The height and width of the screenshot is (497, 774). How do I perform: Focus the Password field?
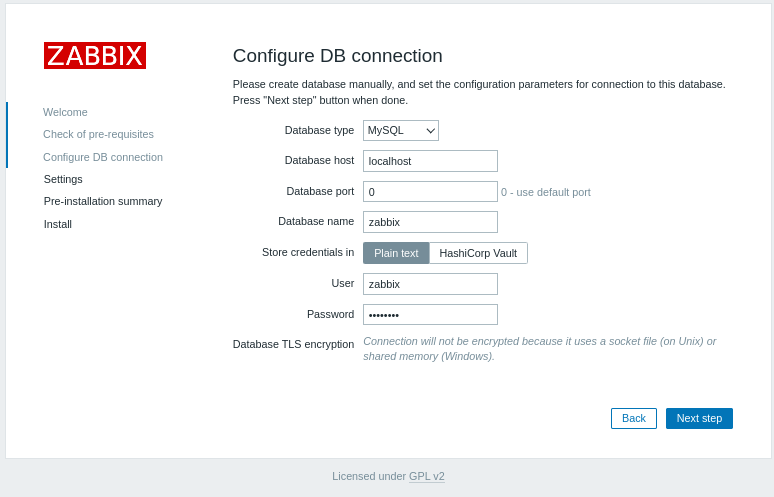click(430, 315)
